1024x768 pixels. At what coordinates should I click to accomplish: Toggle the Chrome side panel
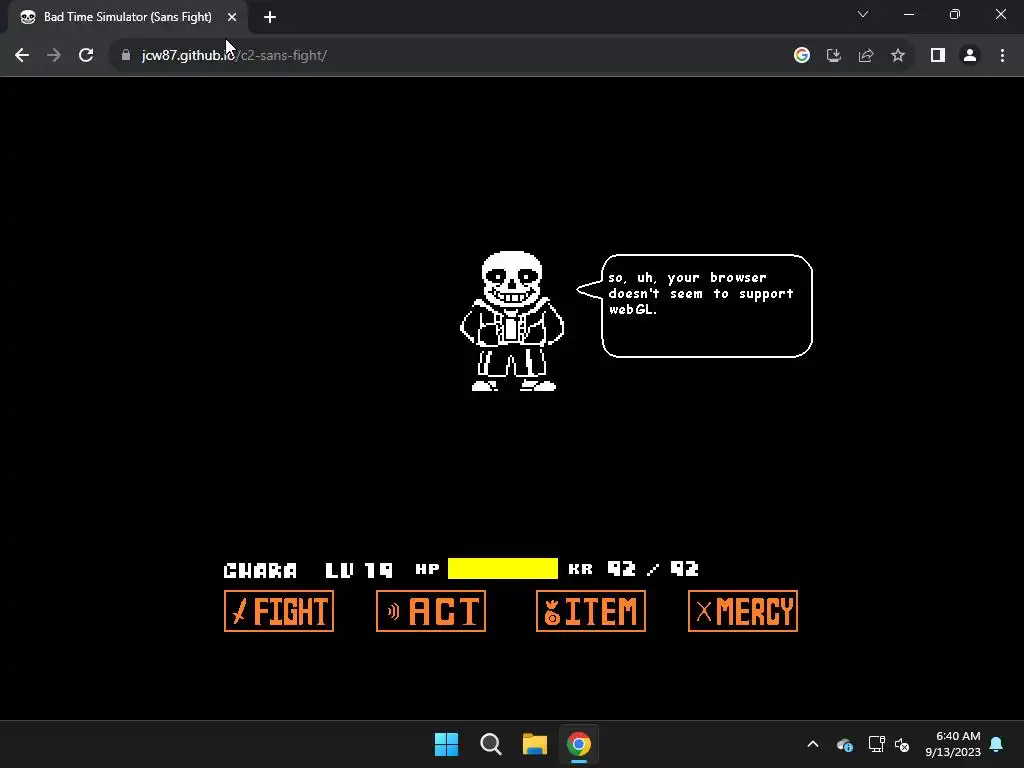click(938, 56)
